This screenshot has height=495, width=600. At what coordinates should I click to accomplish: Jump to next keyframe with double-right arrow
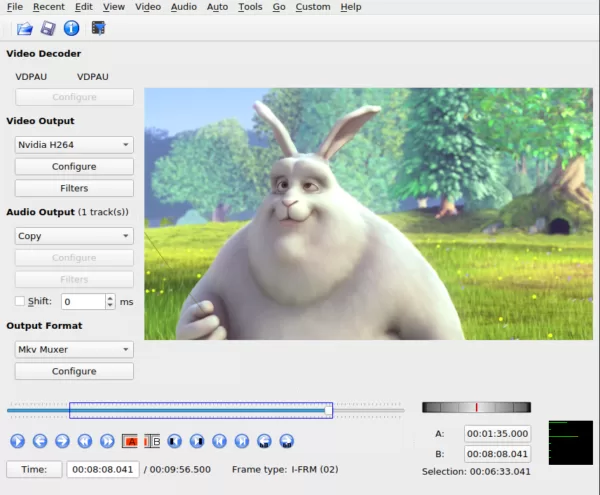click(x=107, y=441)
